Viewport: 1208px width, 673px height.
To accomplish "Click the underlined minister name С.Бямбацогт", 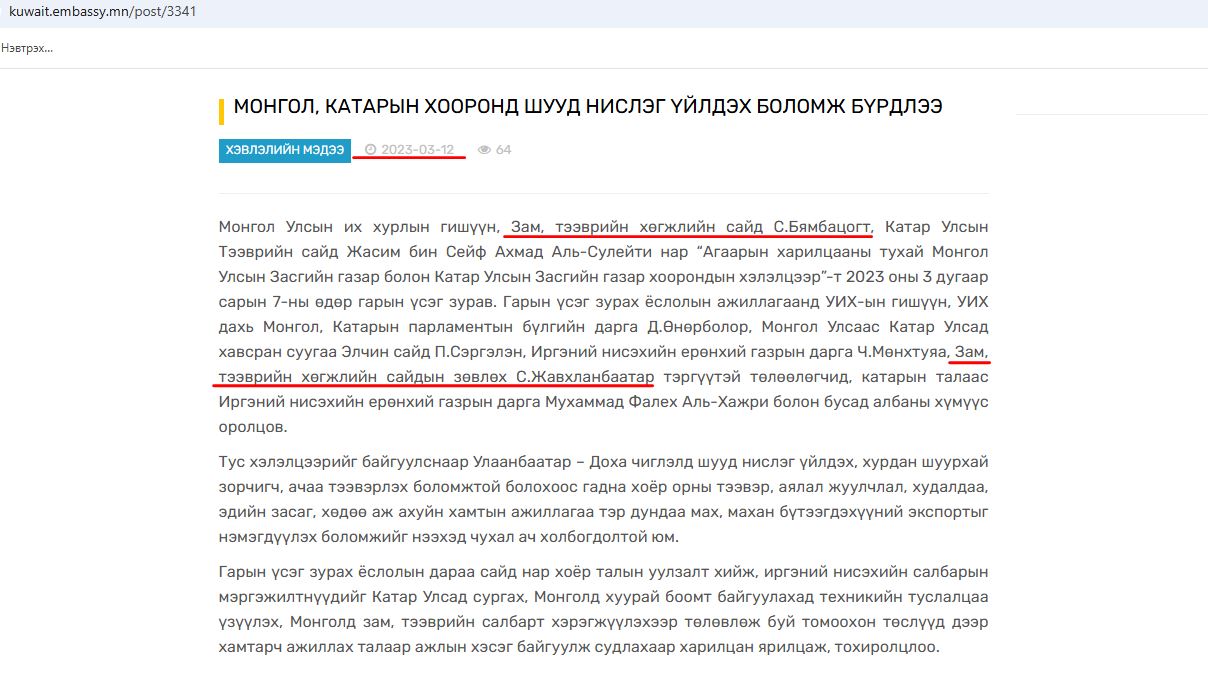I will tap(817, 226).
